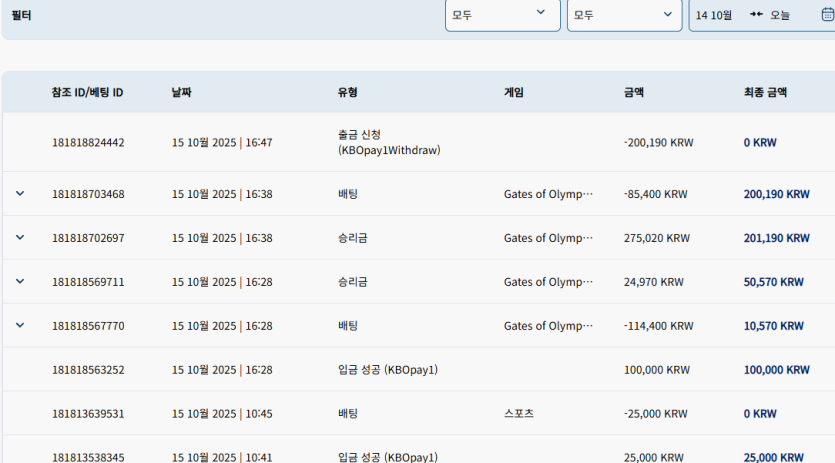Image resolution: width=835 pixels, height=463 pixels.
Task: Click date 15 10월 2025 | 16:47
Action: tap(222, 142)
